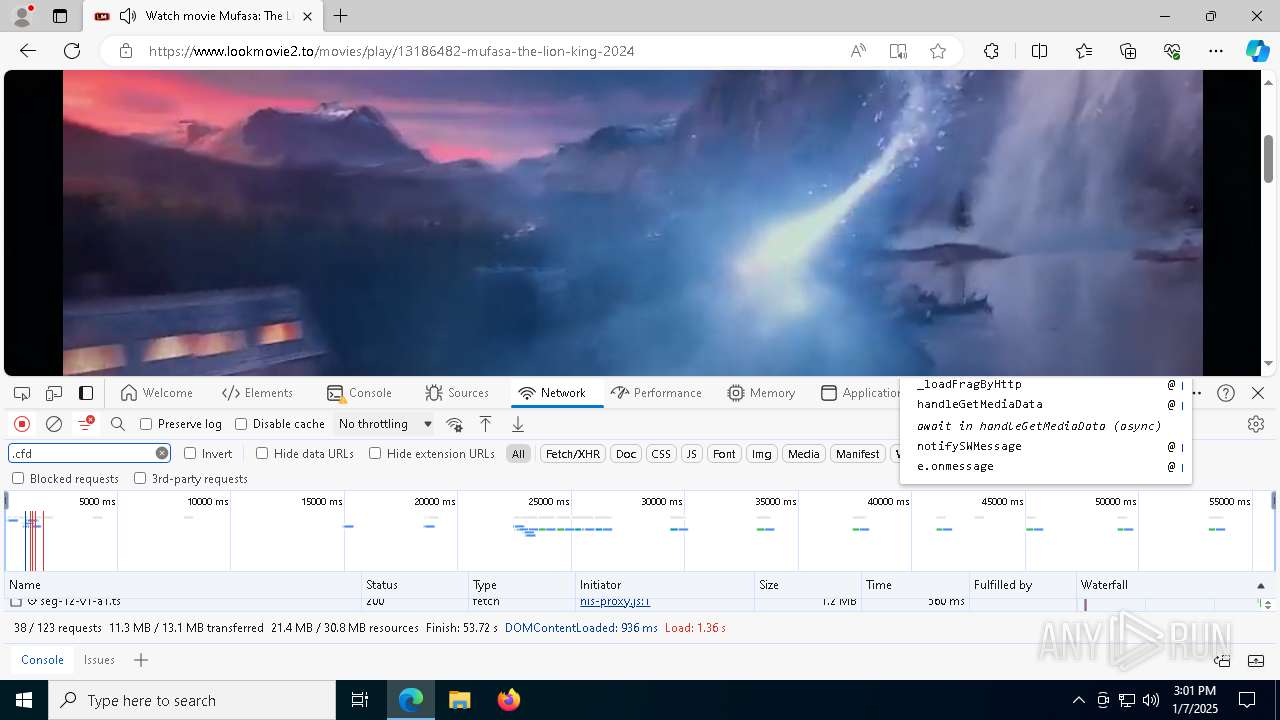Check the Invert filter checkbox

tap(190, 453)
